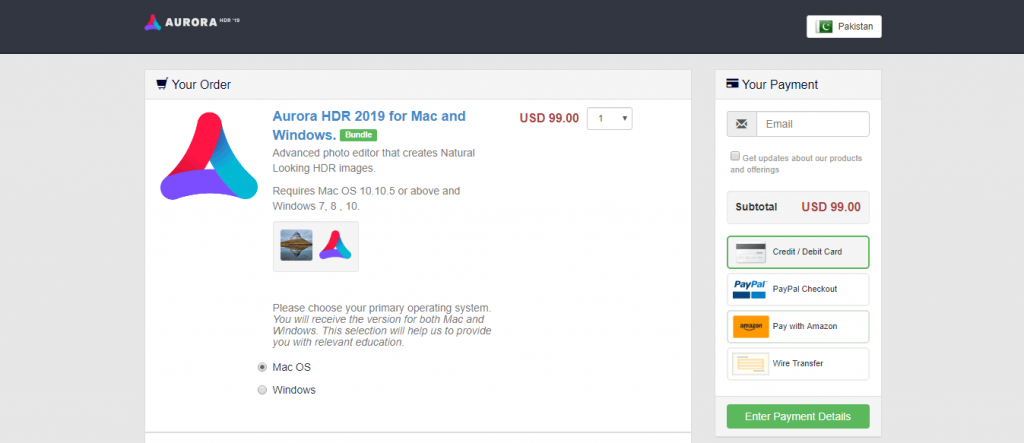This screenshot has width=1024, height=443.
Task: Click 'Please choose your primary operating system' text
Action: tap(381, 308)
